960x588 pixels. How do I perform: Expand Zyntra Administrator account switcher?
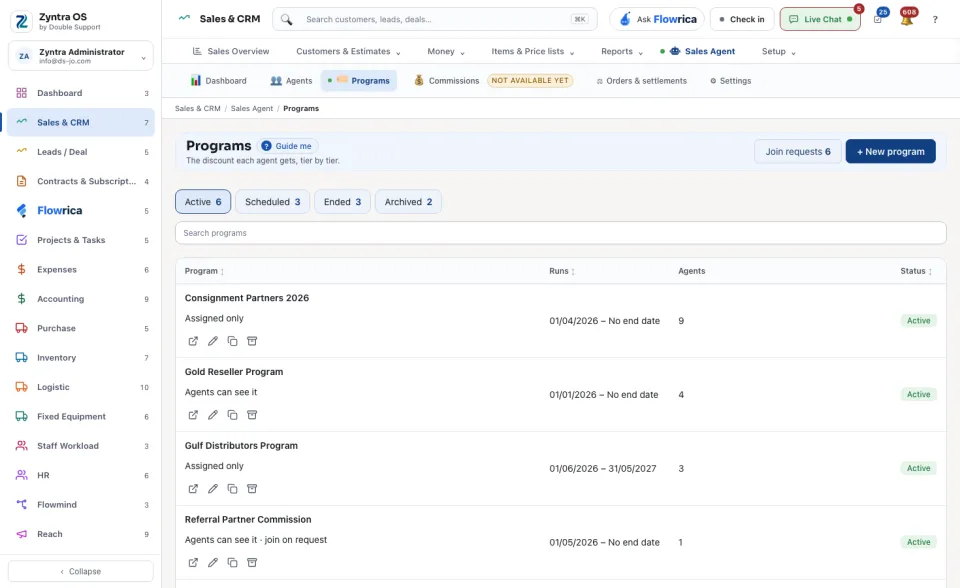coord(81,56)
